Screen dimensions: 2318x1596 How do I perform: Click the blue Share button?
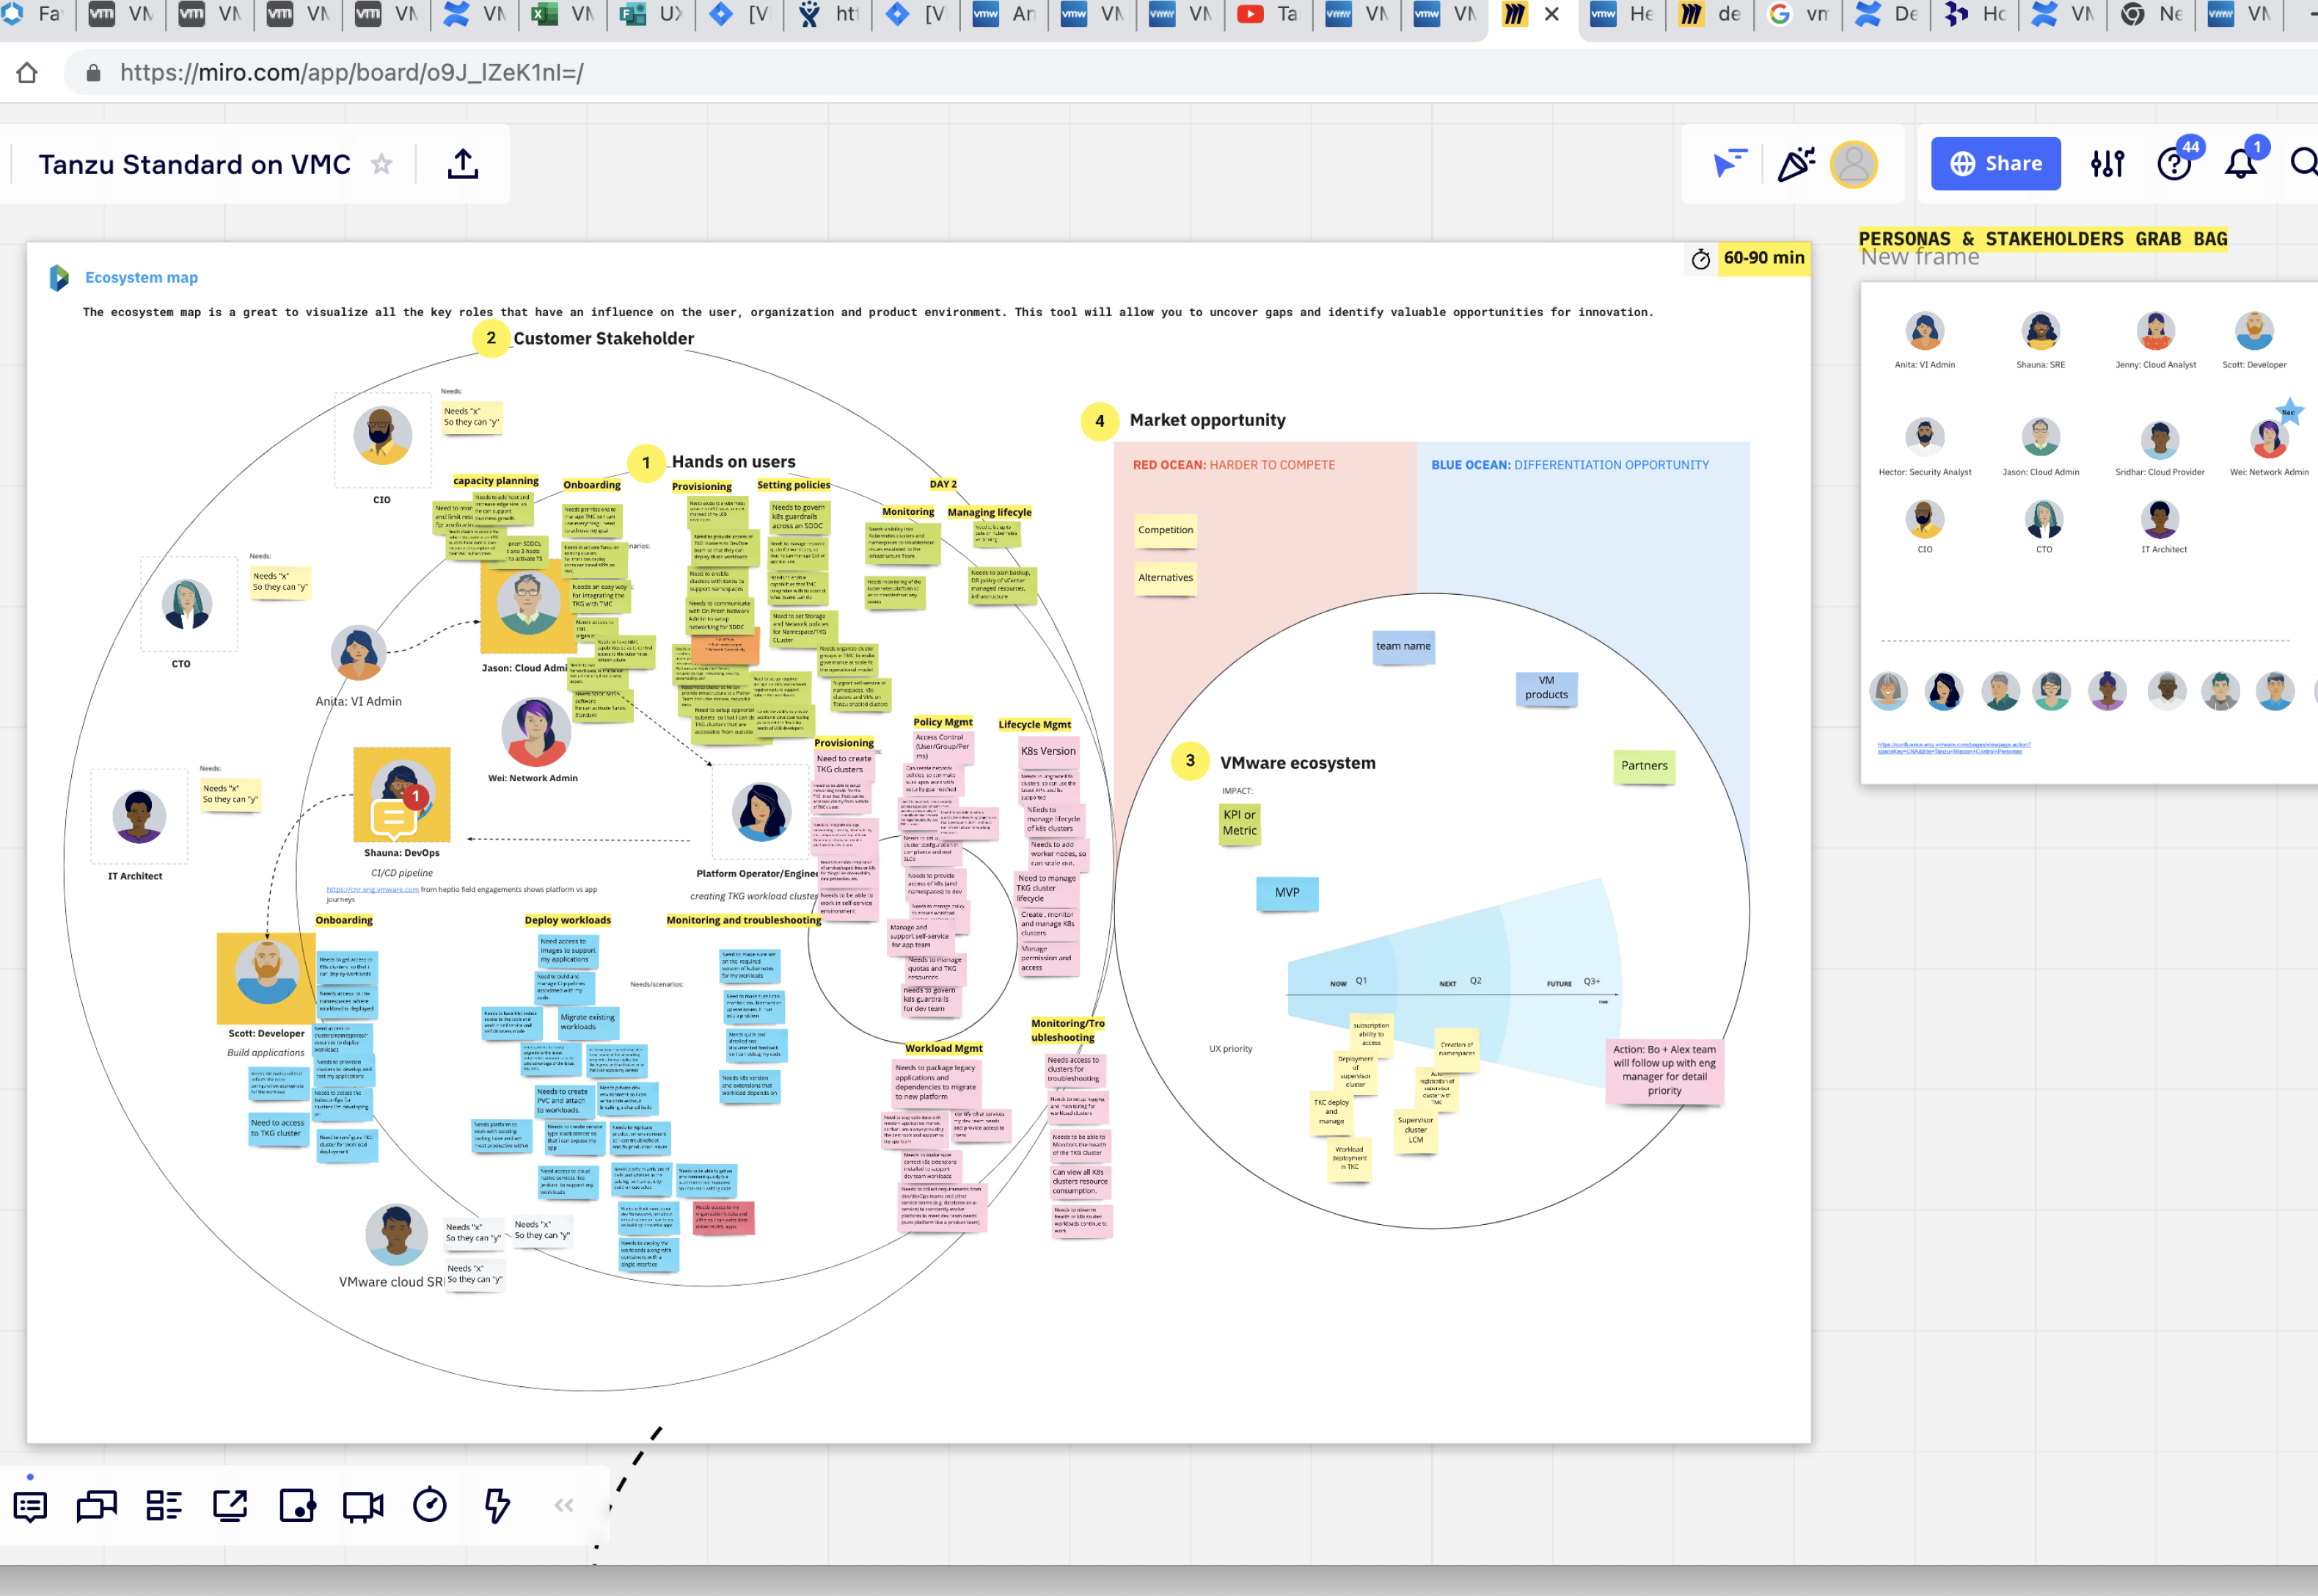[1995, 164]
